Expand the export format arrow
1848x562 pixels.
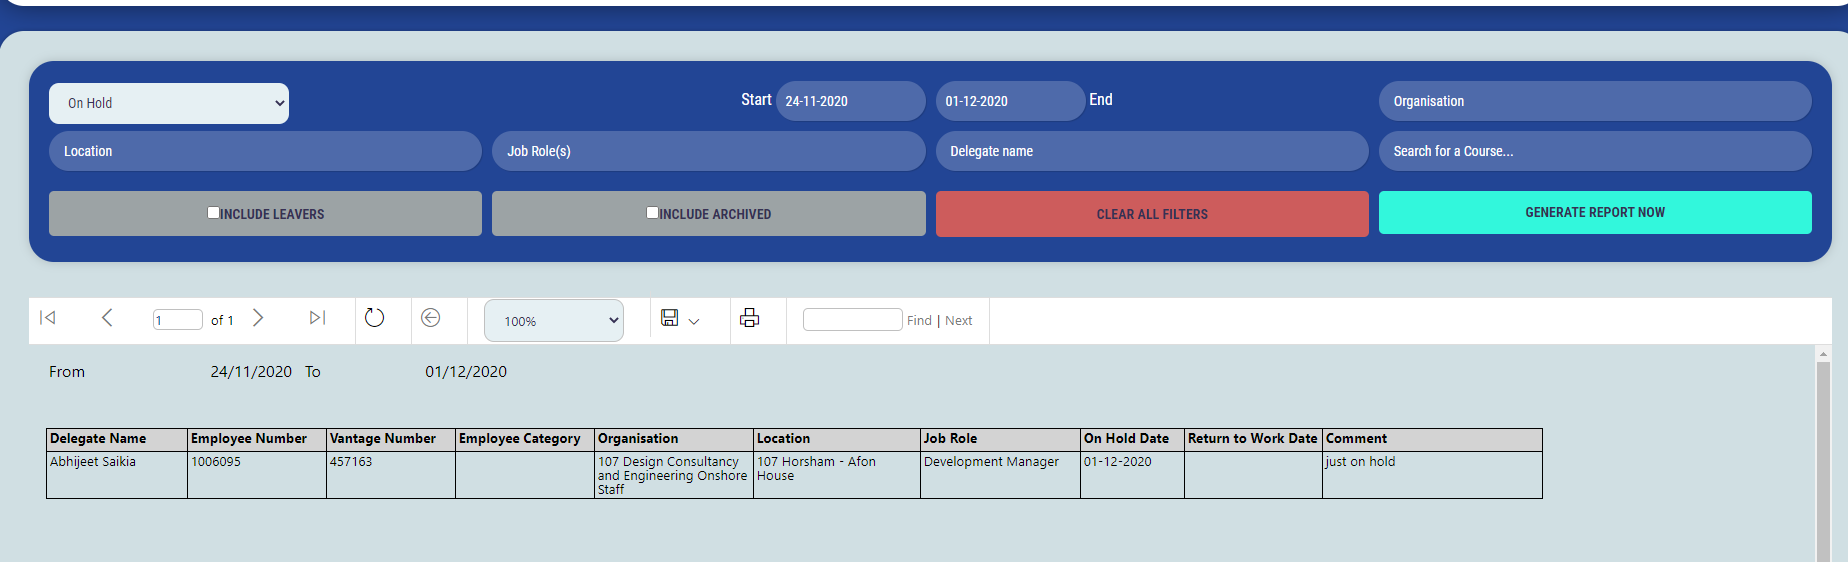694,321
